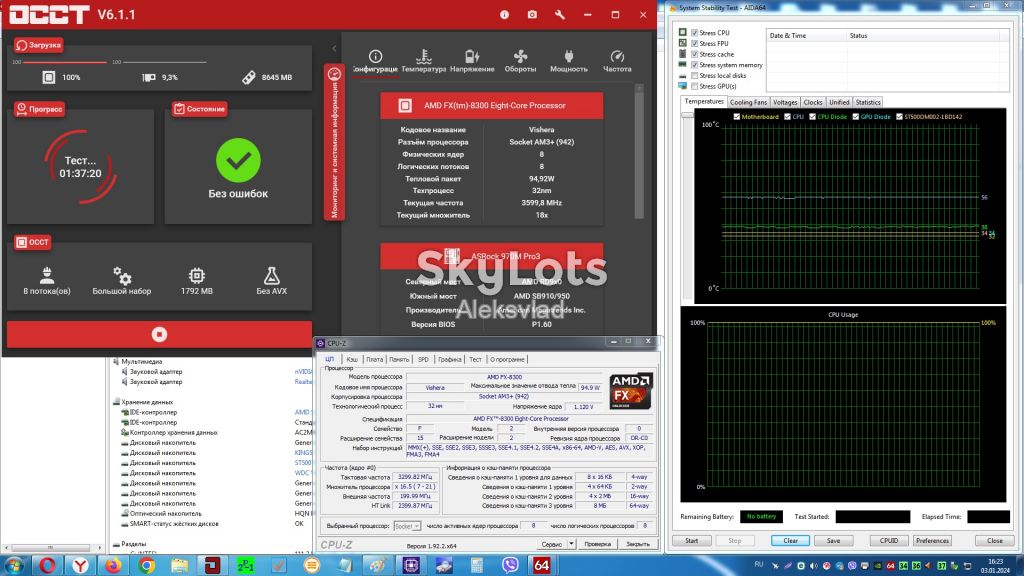Switch to Voltages tab in AIDA64
Image resolution: width=1024 pixels, height=576 pixels.
click(x=785, y=103)
